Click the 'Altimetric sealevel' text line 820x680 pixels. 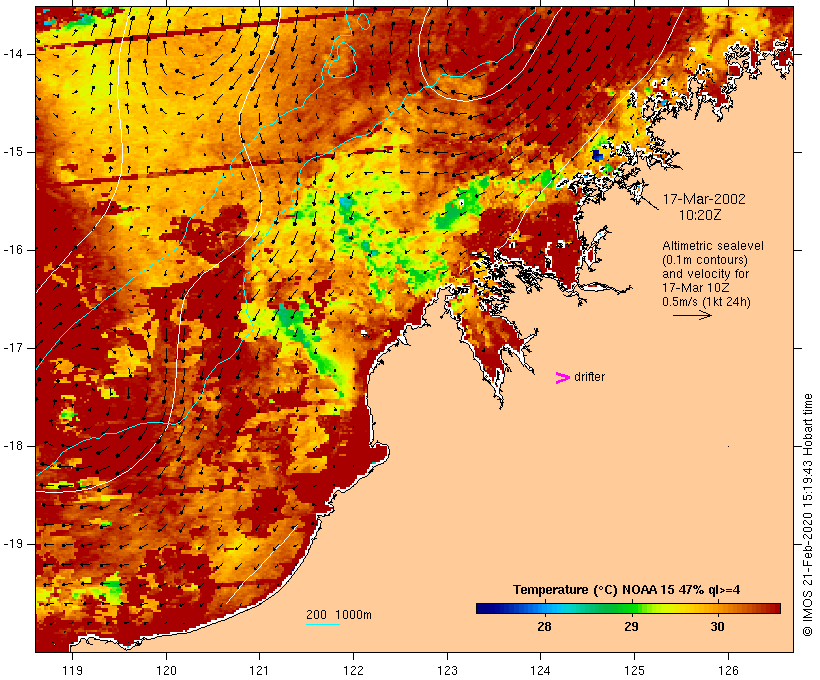(x=713, y=246)
